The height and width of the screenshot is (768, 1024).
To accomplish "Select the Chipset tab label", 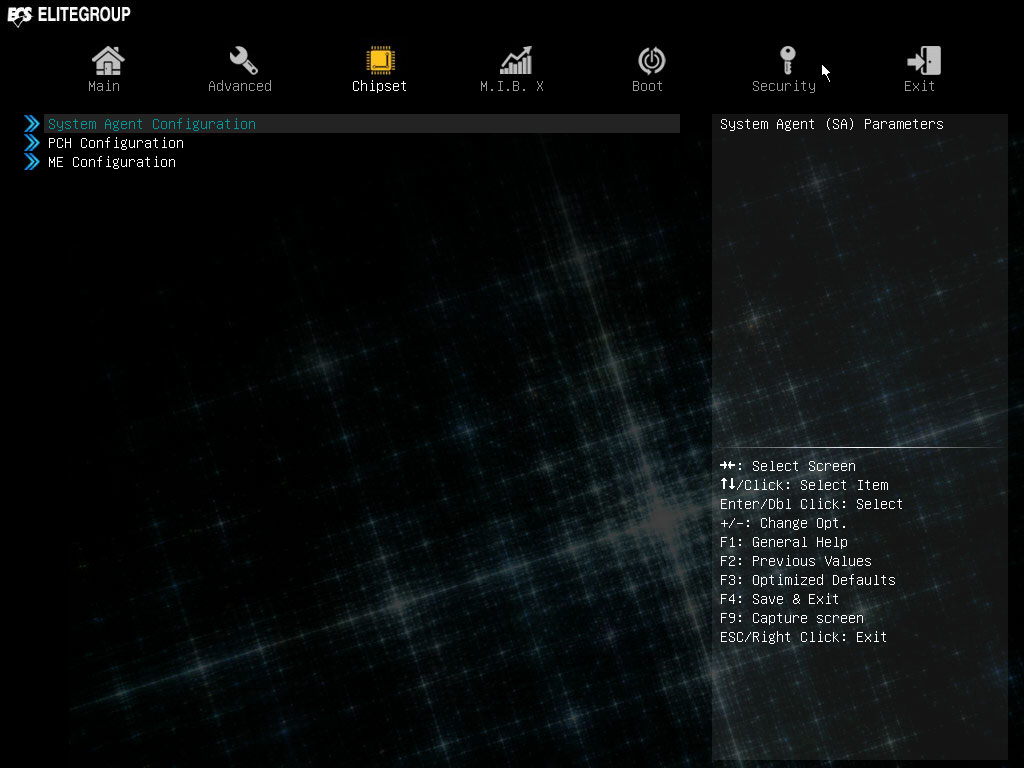I will pyautogui.click(x=379, y=86).
